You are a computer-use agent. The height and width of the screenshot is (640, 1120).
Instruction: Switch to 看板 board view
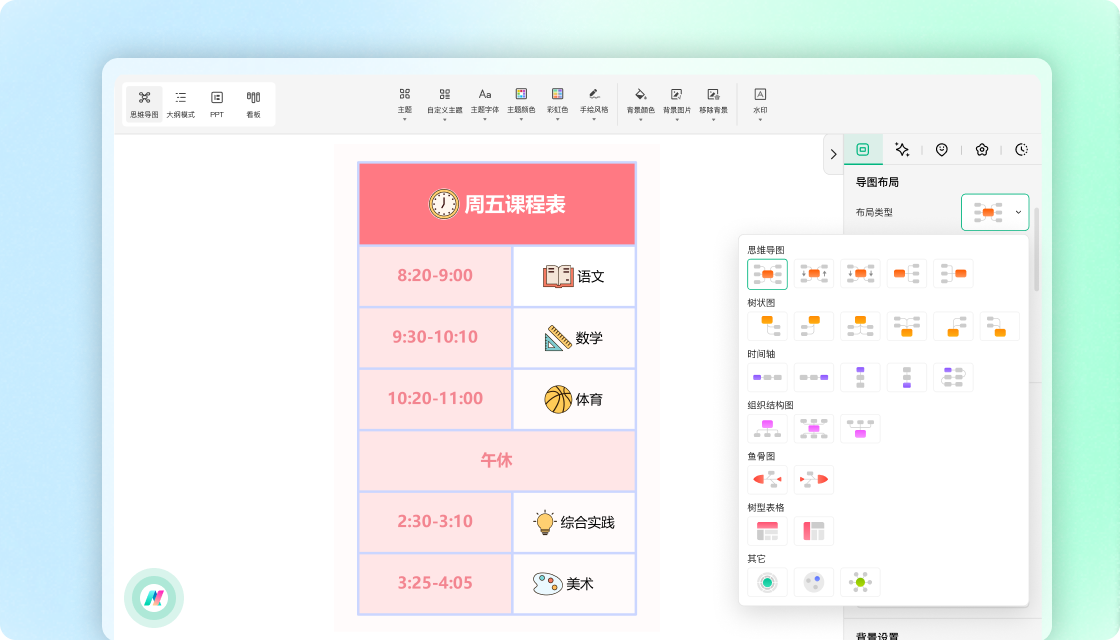(x=254, y=104)
